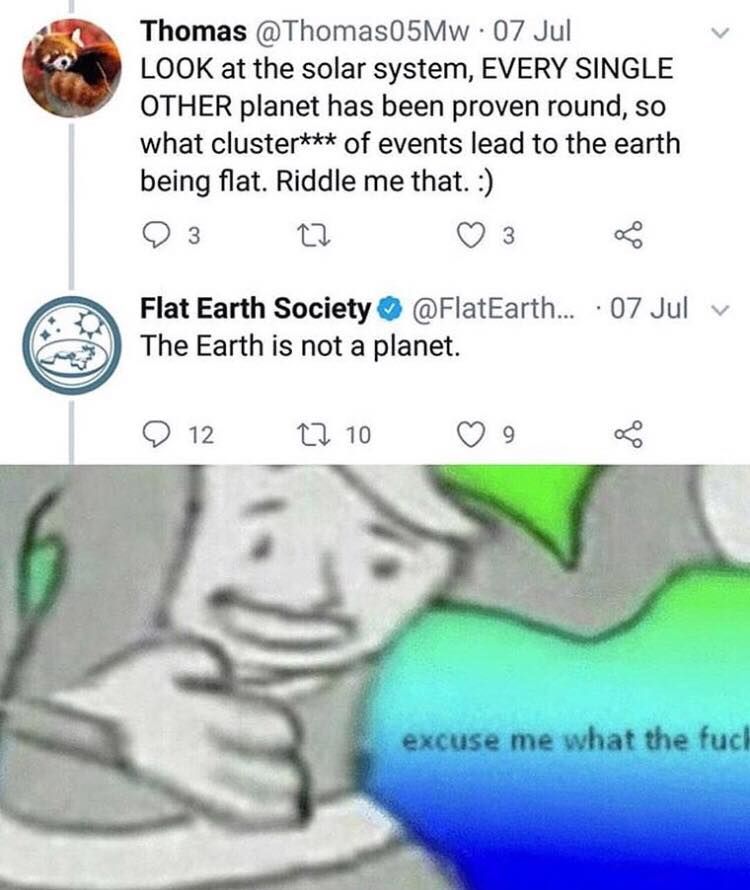Retweet Thomas's tweet about round planets
750x890 pixels.
pos(315,236)
